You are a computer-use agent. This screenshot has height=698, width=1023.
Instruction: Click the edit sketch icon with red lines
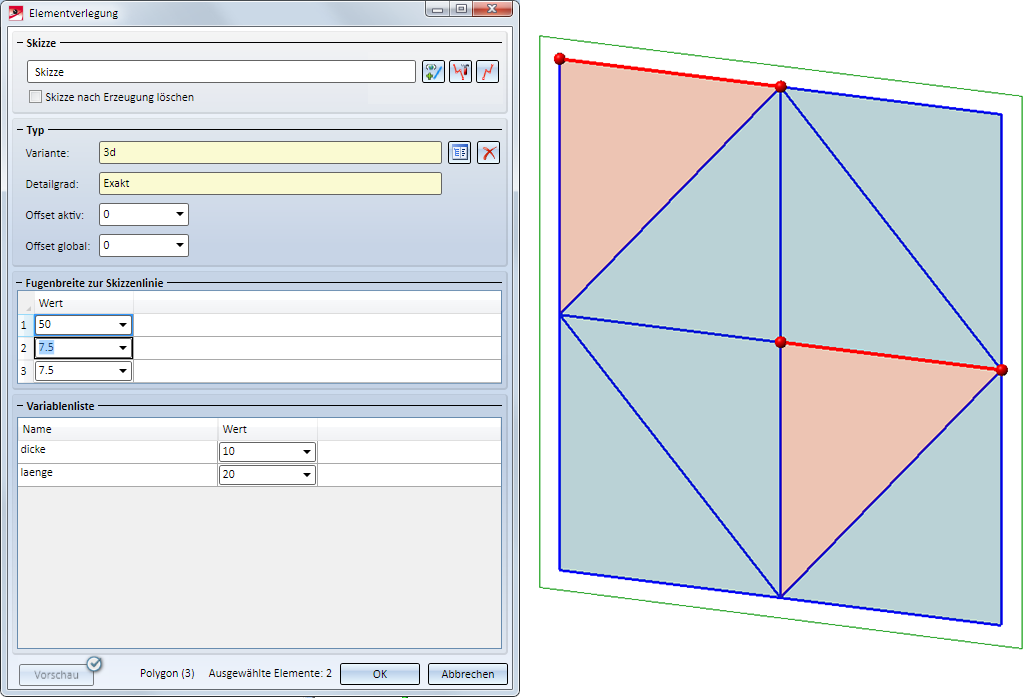tap(460, 72)
